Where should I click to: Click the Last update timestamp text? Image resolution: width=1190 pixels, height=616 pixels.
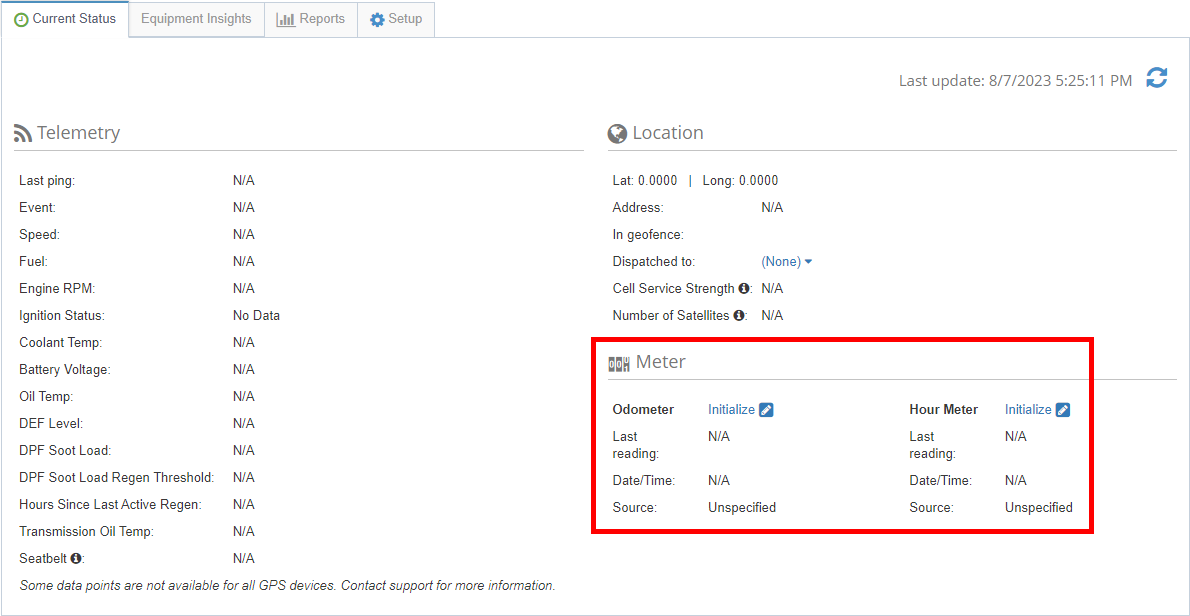pos(1015,80)
